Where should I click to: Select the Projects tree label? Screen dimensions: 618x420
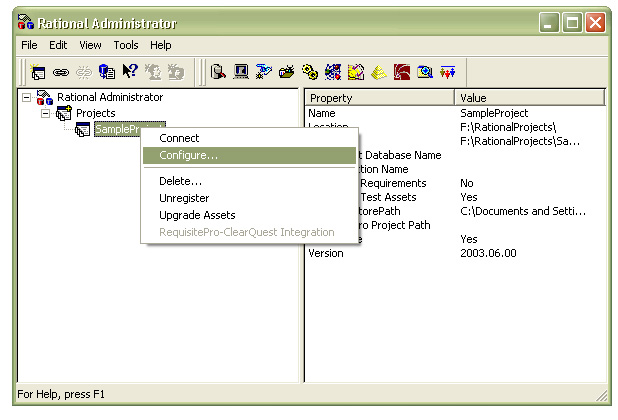96,113
